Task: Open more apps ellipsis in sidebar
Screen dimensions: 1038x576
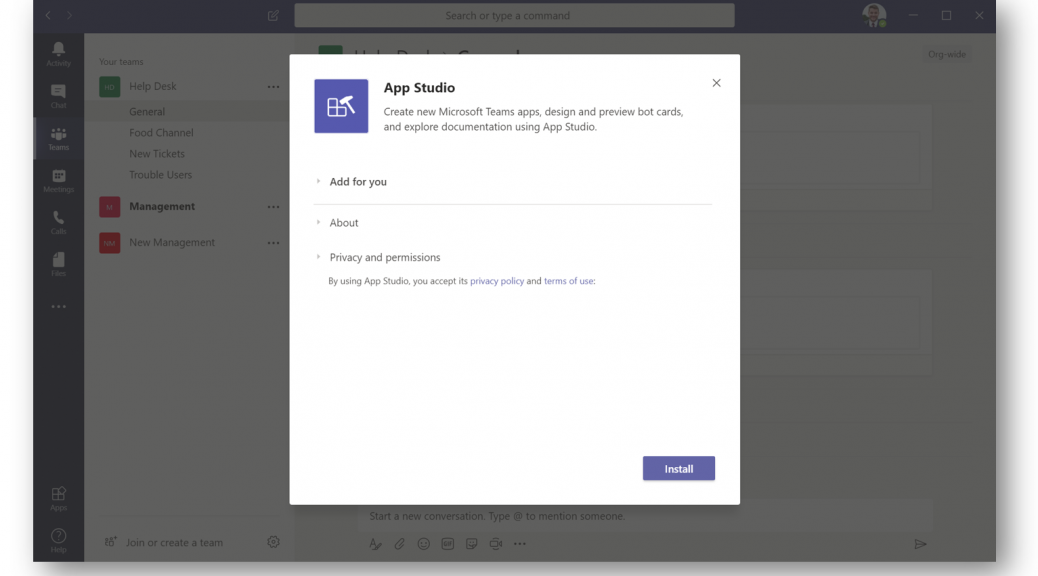Action: click(58, 307)
